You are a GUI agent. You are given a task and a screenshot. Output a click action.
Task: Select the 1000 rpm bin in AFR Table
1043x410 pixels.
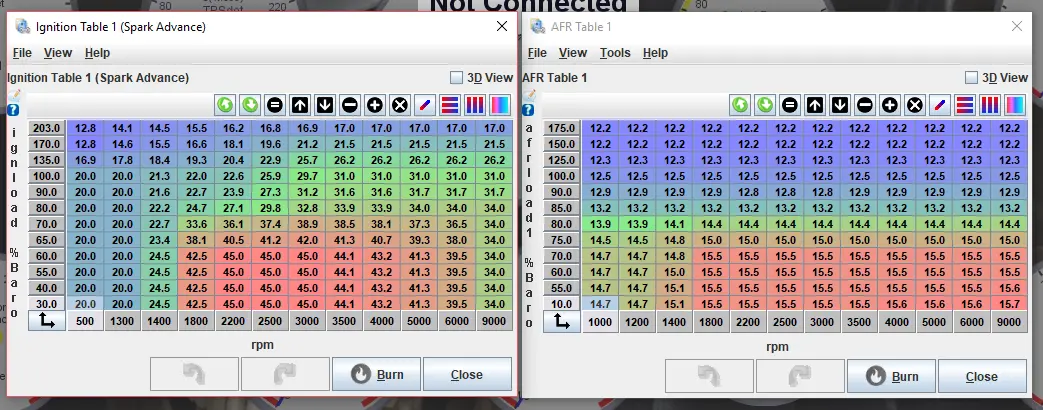(601, 322)
